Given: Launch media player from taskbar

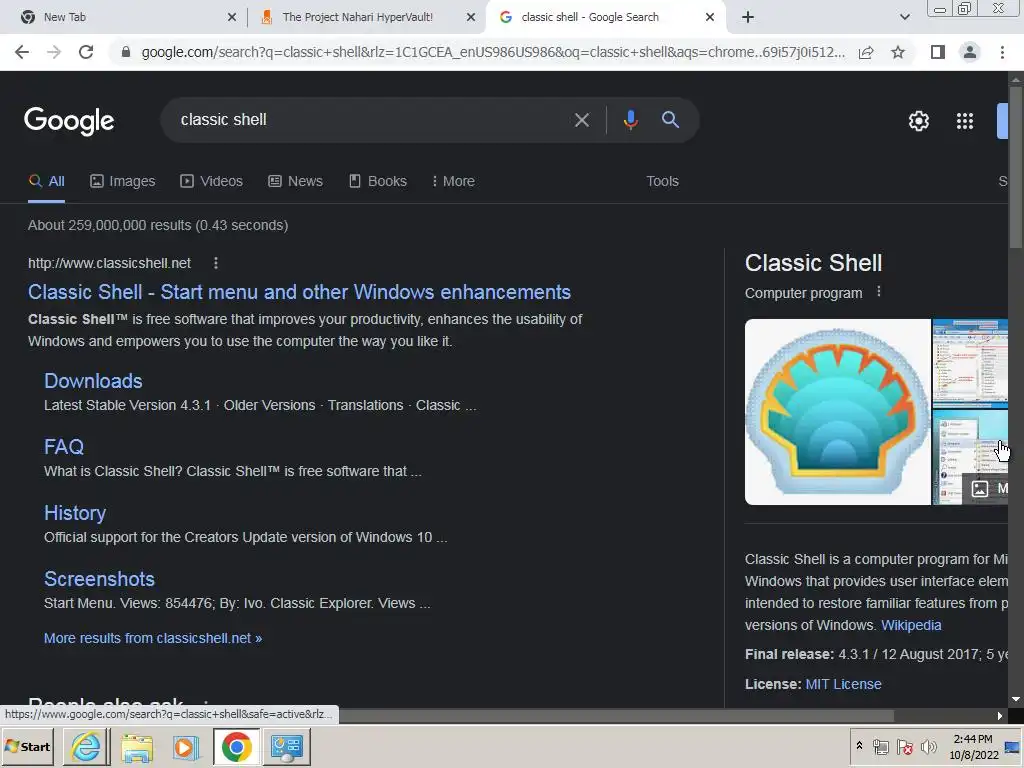Looking at the screenshot, I should point(186,747).
